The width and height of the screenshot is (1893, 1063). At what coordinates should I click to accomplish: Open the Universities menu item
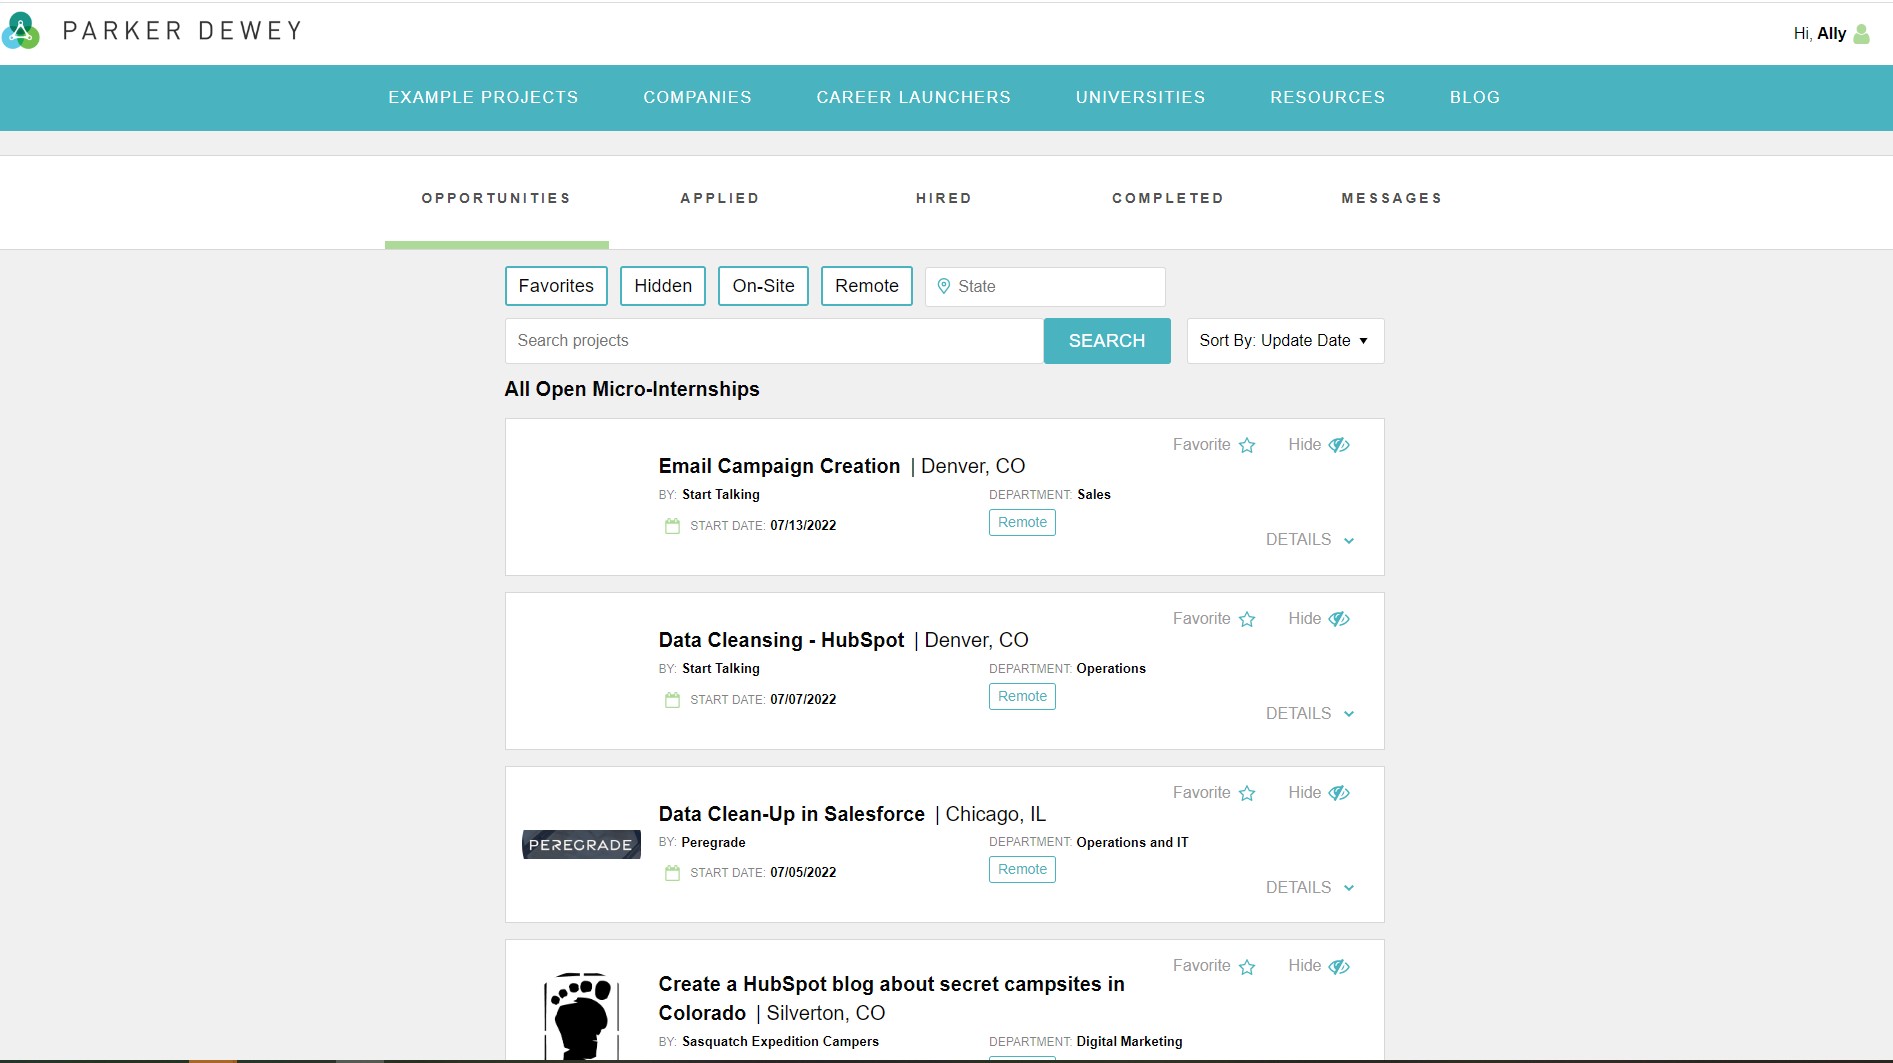pos(1140,97)
